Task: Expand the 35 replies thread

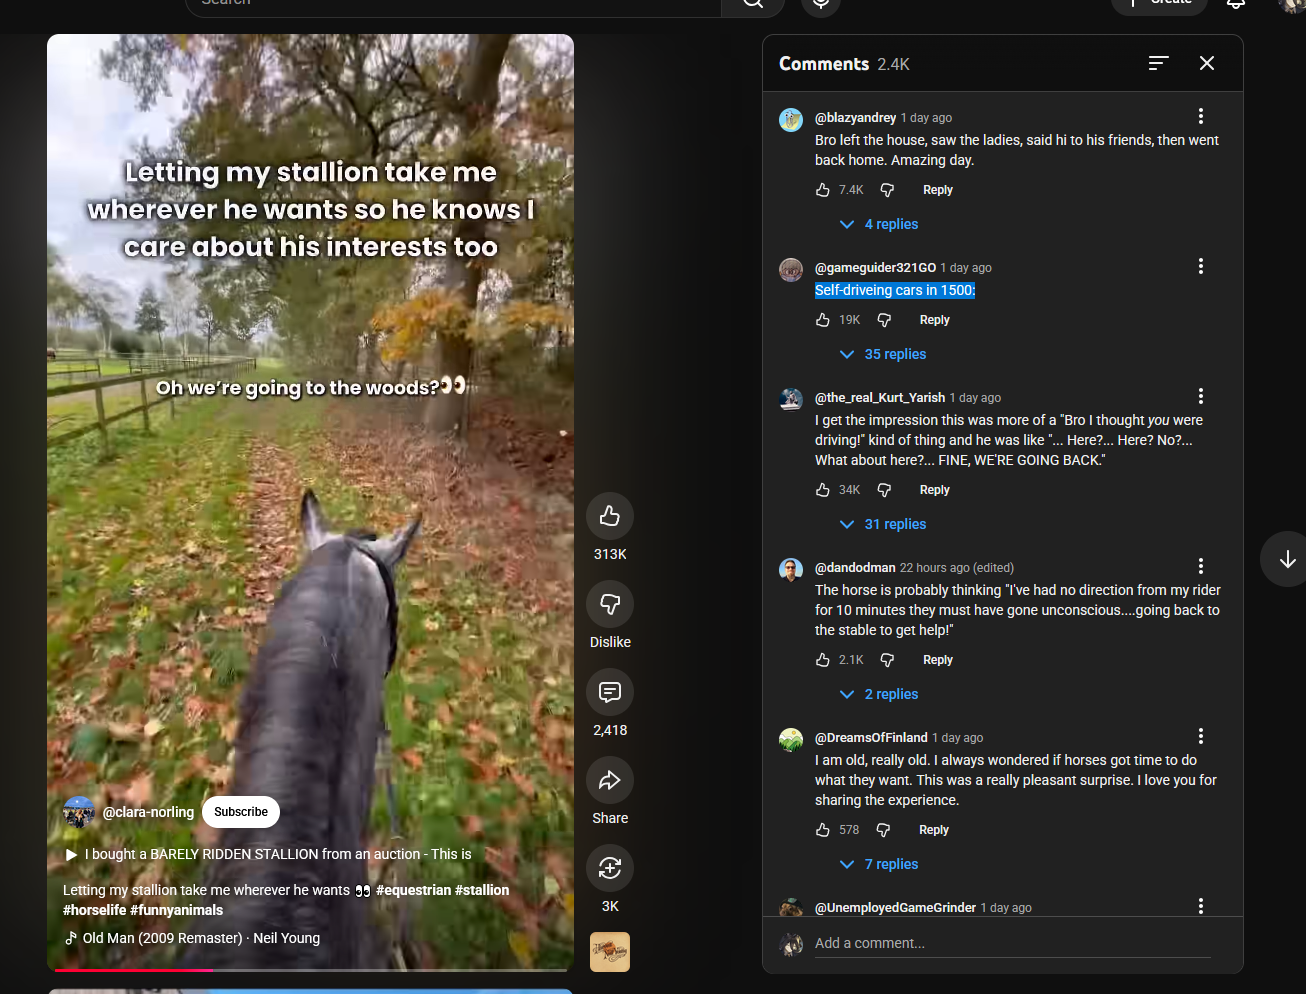Action: 883,354
